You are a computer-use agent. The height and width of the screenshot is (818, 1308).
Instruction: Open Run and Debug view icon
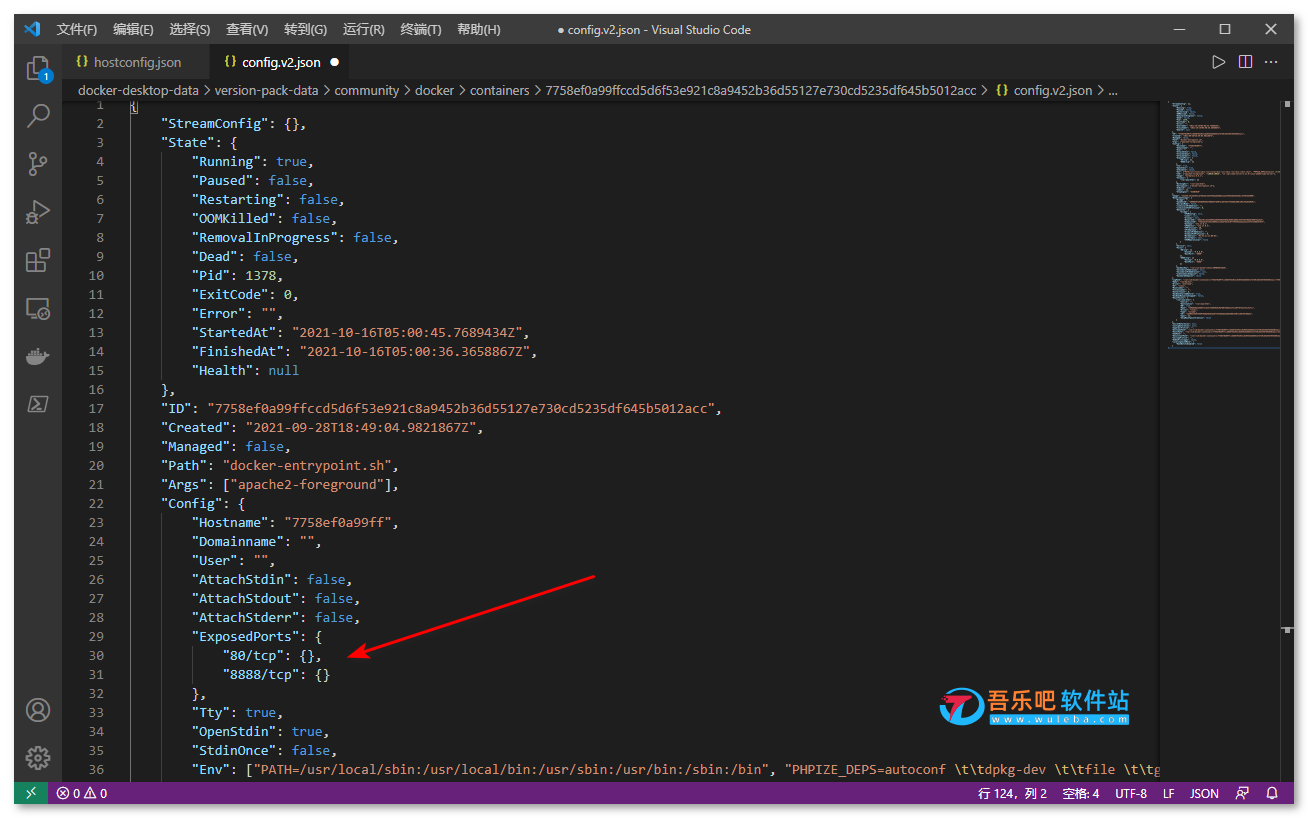(38, 212)
